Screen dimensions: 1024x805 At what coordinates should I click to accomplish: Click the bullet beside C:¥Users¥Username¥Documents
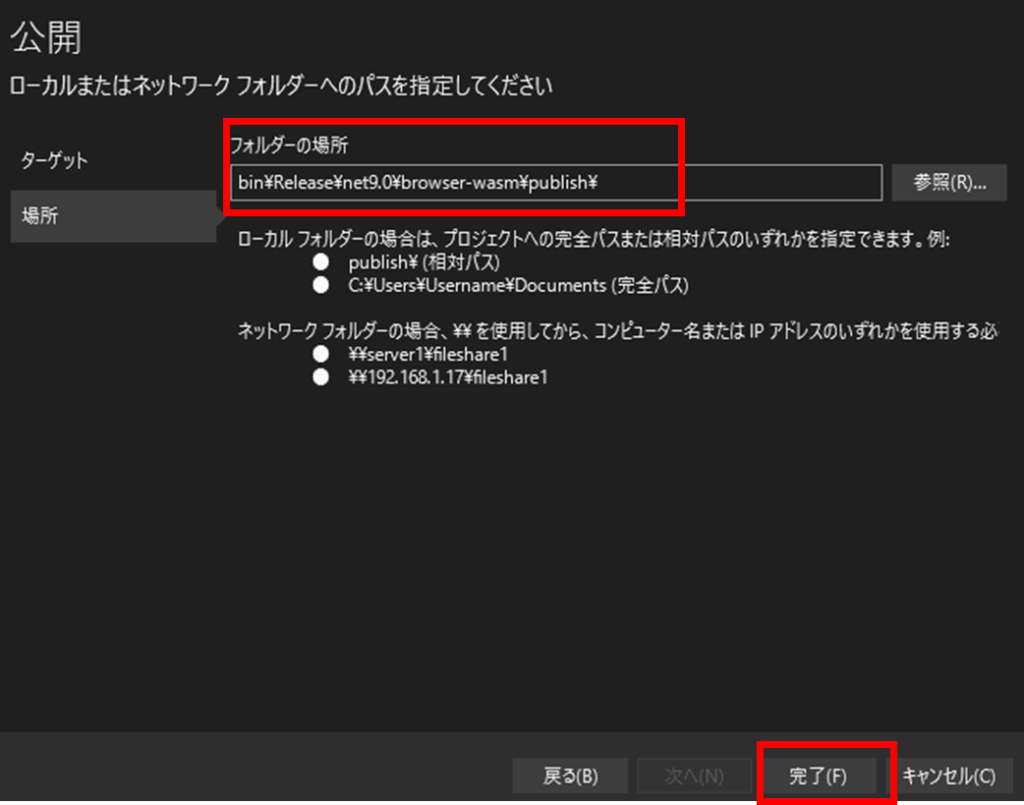click(x=321, y=285)
